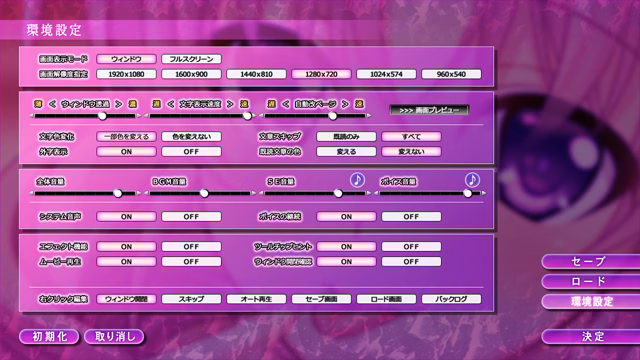
Task: Assign right-click to ウィンドウ開閉
Action: [126, 299]
